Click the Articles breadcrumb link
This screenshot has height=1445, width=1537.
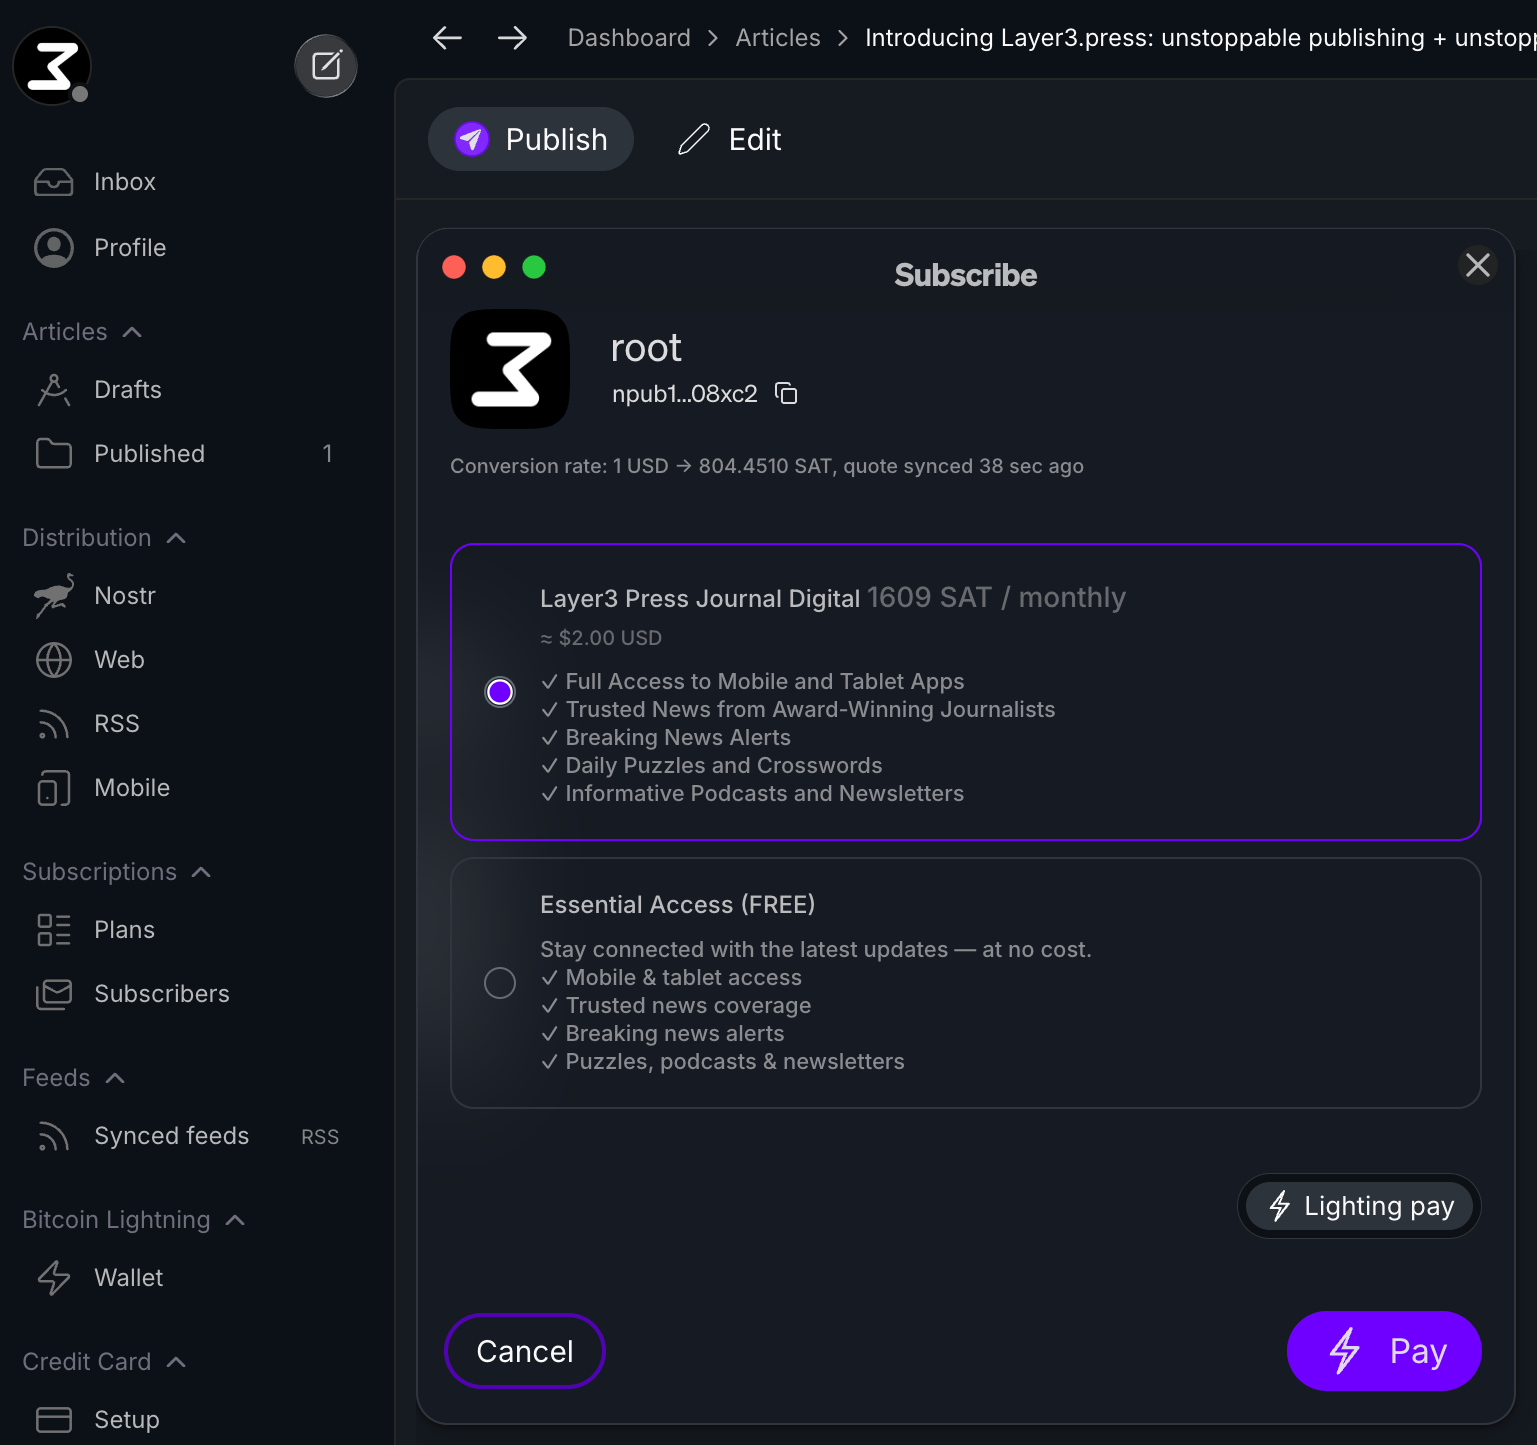(778, 38)
